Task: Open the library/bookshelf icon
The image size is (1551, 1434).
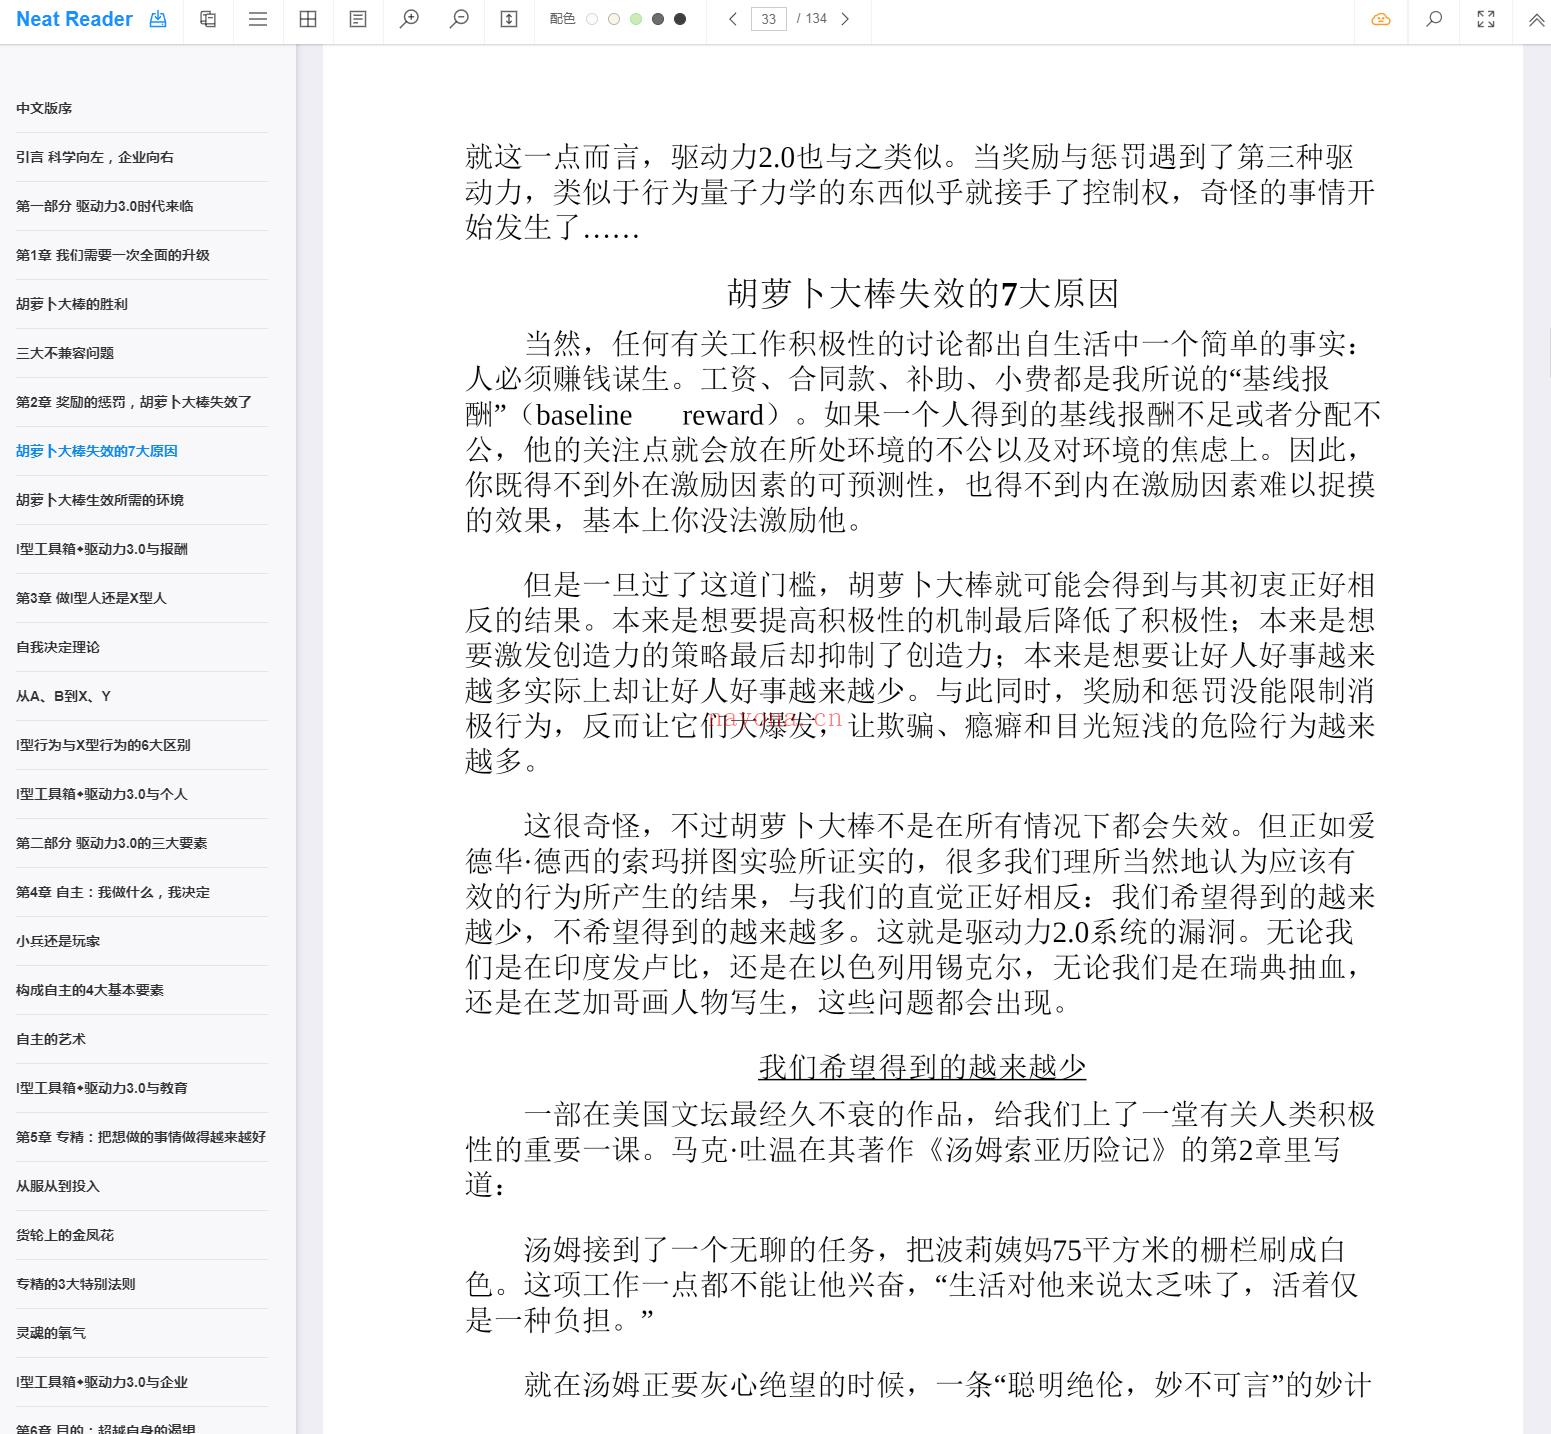Action: coord(208,19)
